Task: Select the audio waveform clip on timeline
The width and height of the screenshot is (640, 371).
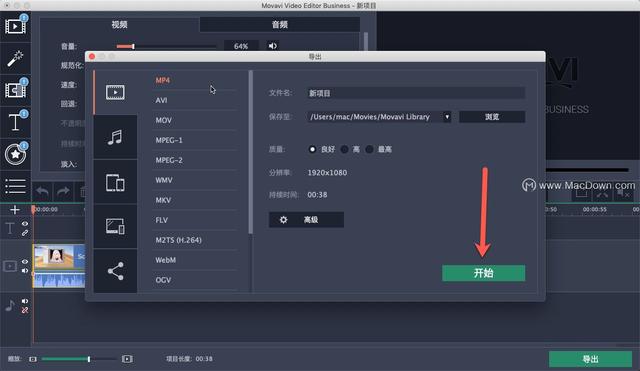Action: [x=59, y=280]
